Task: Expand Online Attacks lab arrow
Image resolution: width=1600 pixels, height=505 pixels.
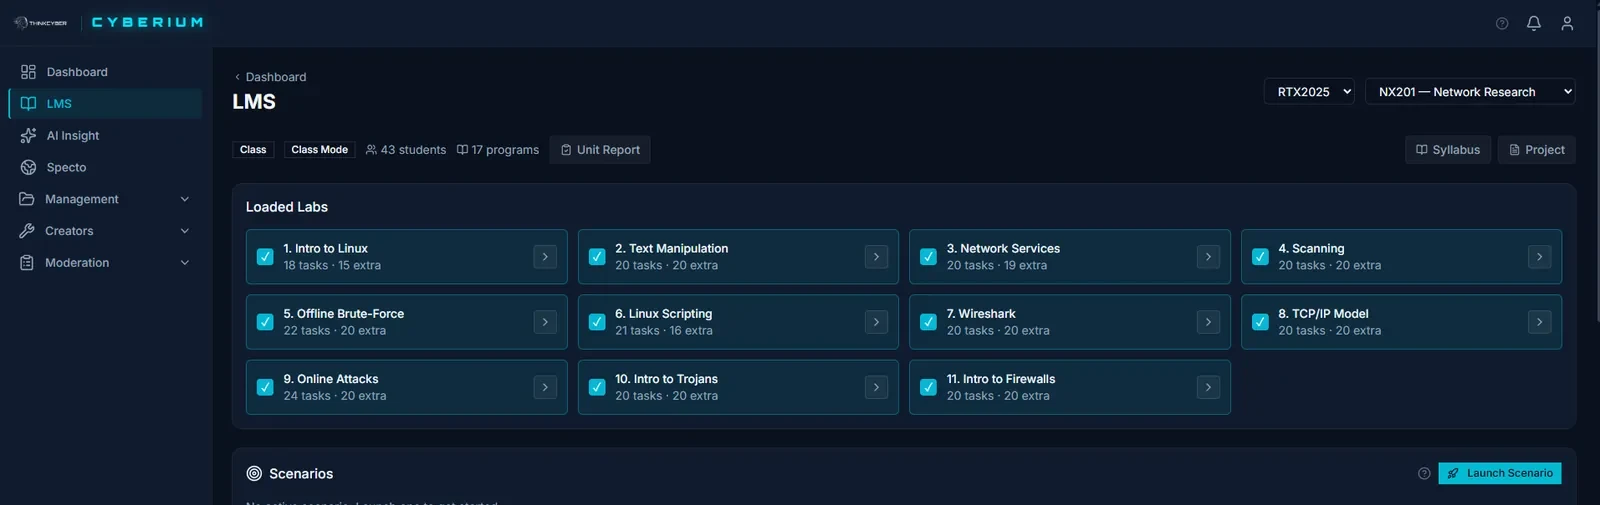Action: coord(545,387)
